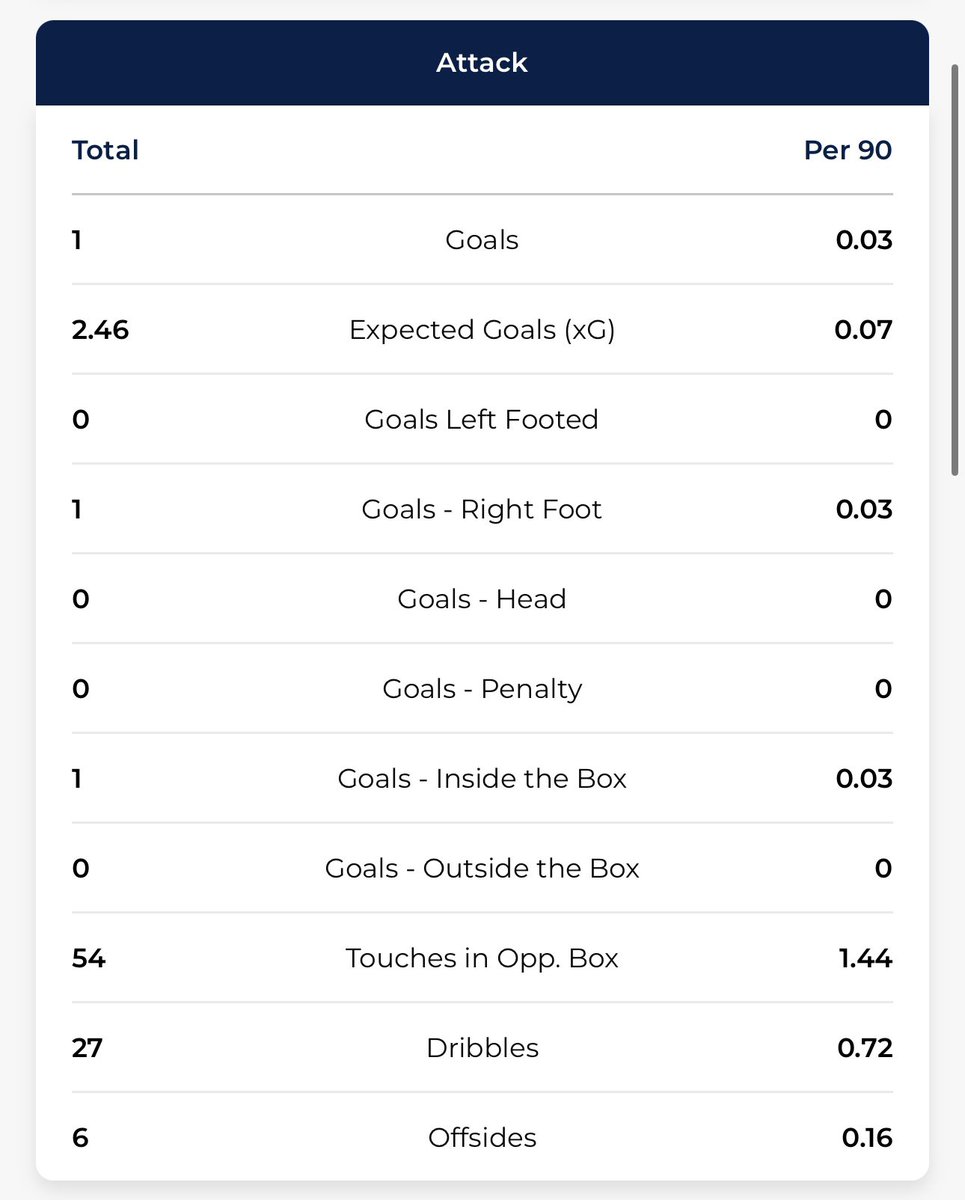Select Goals - Inside the Box row

coord(482,778)
